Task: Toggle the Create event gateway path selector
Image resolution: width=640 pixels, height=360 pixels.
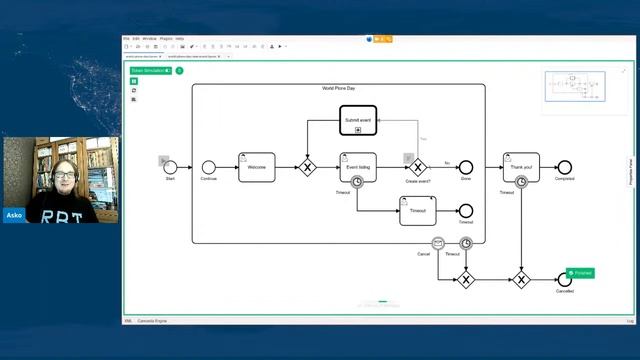Action: pos(409,158)
